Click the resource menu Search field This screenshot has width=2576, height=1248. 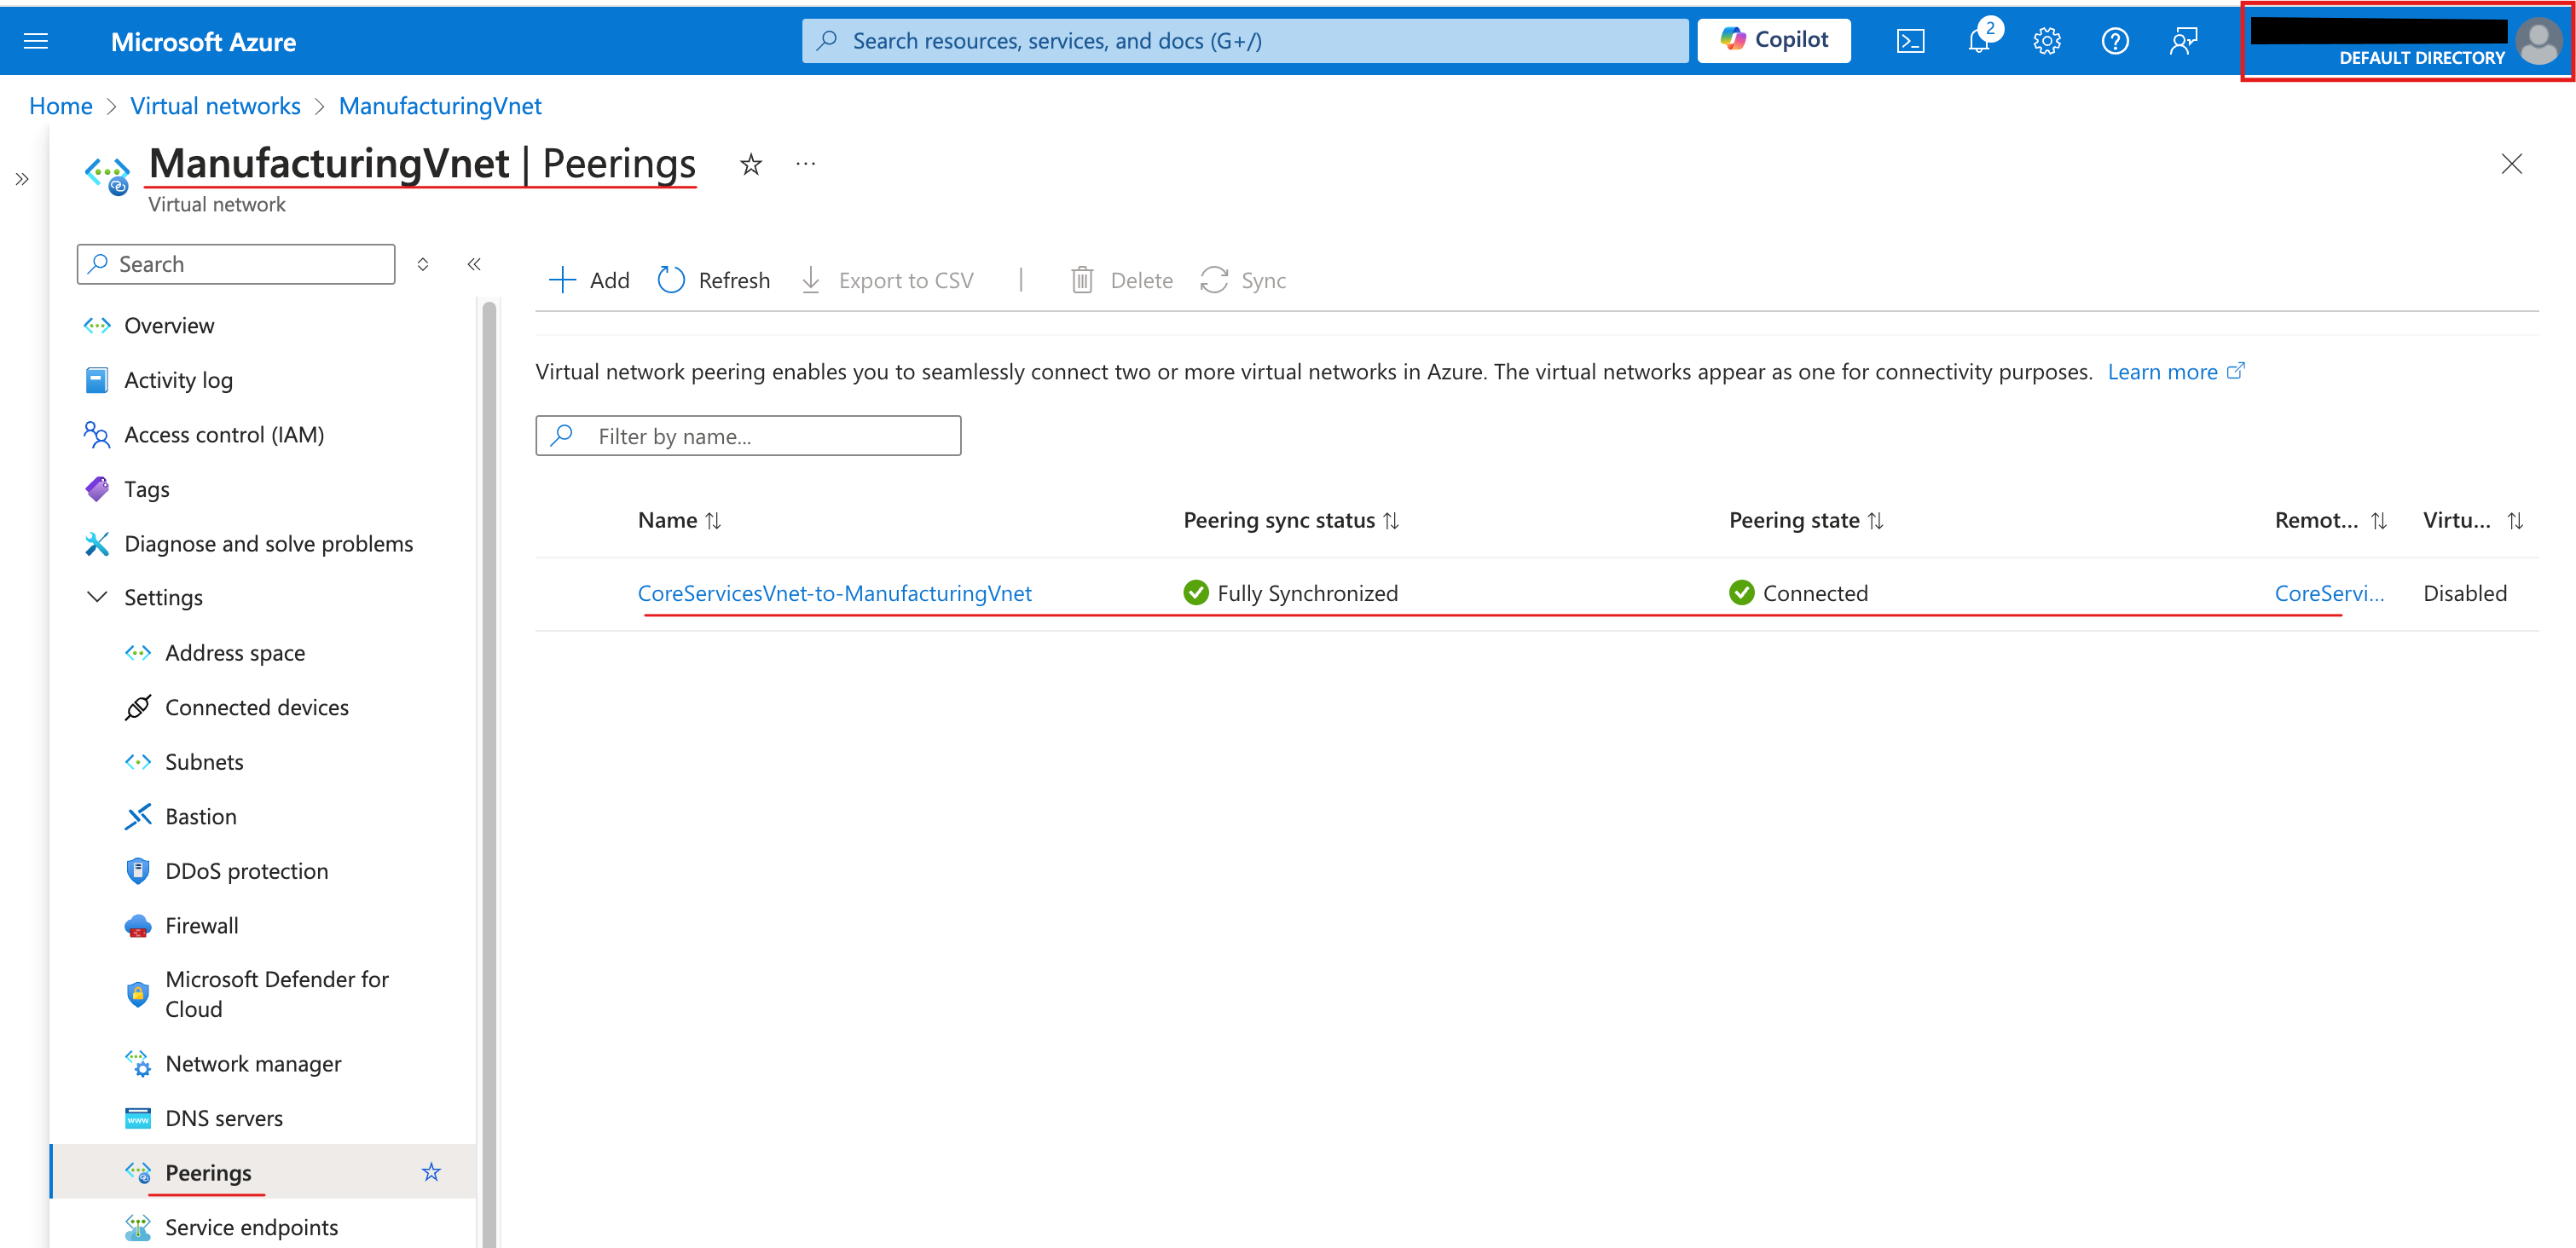coord(236,264)
